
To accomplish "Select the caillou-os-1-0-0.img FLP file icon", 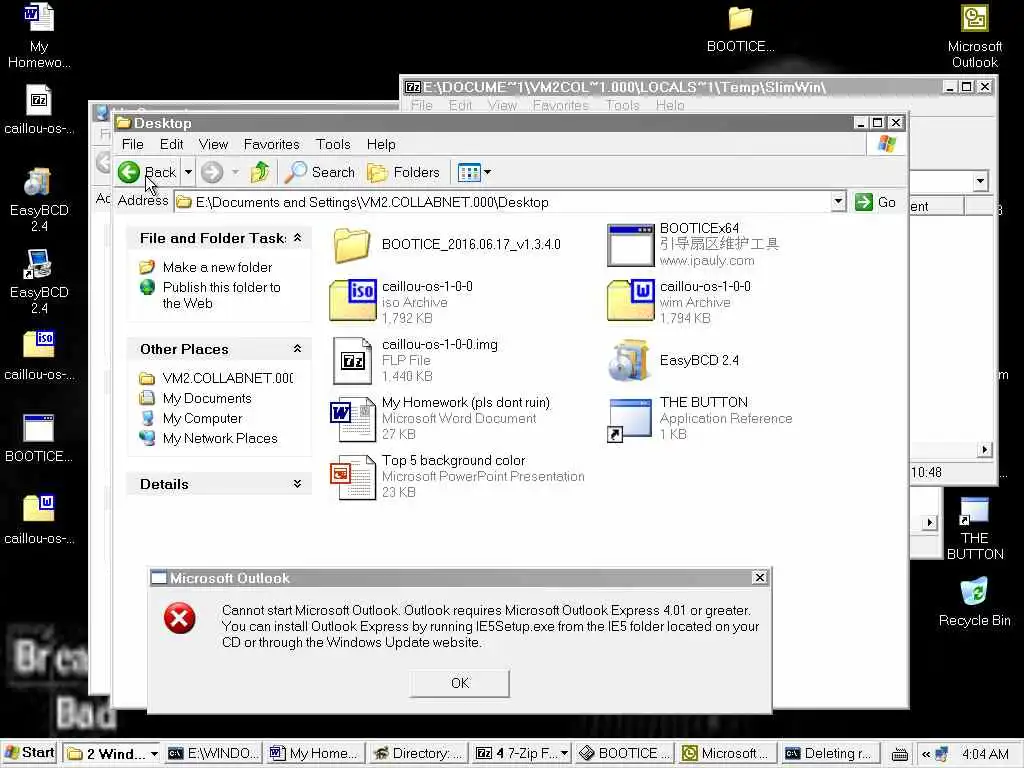I will pyautogui.click(x=353, y=360).
